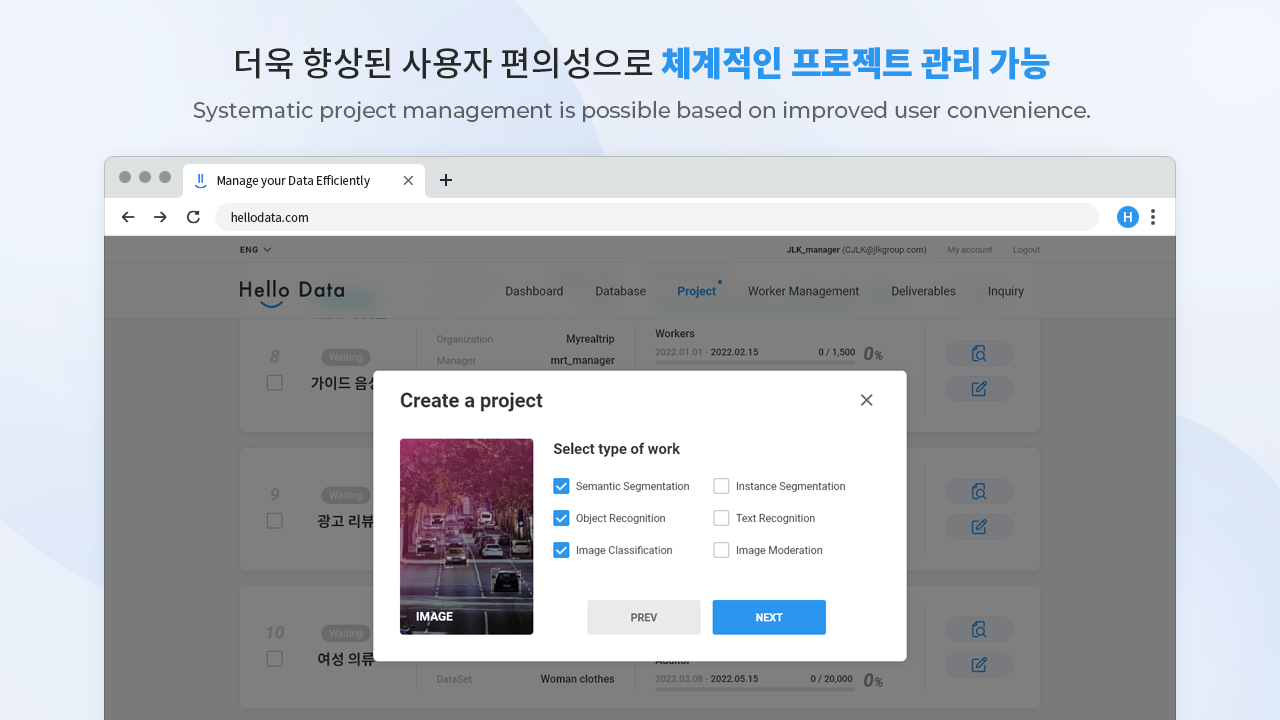Click the Waiting status badge of project 10
Viewport: 1280px width, 720px height.
[346, 633]
